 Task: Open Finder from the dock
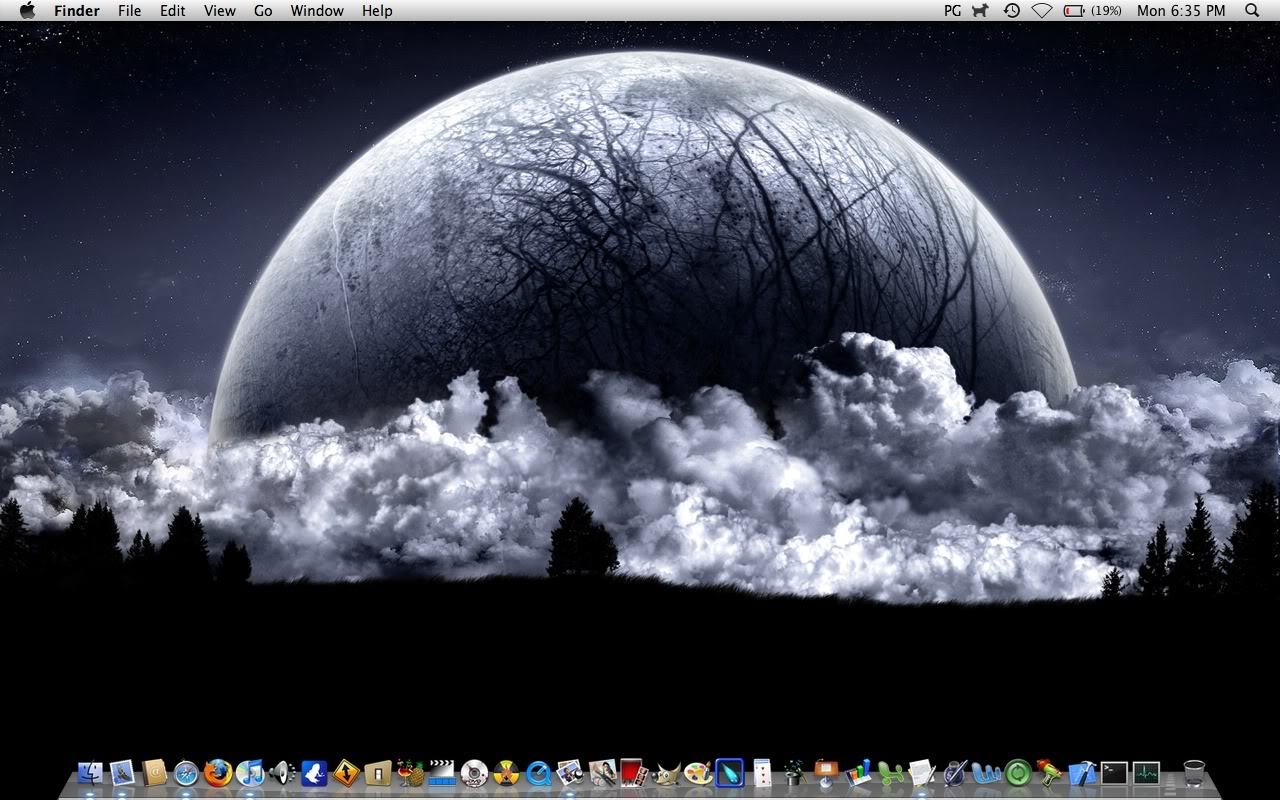tap(90, 772)
